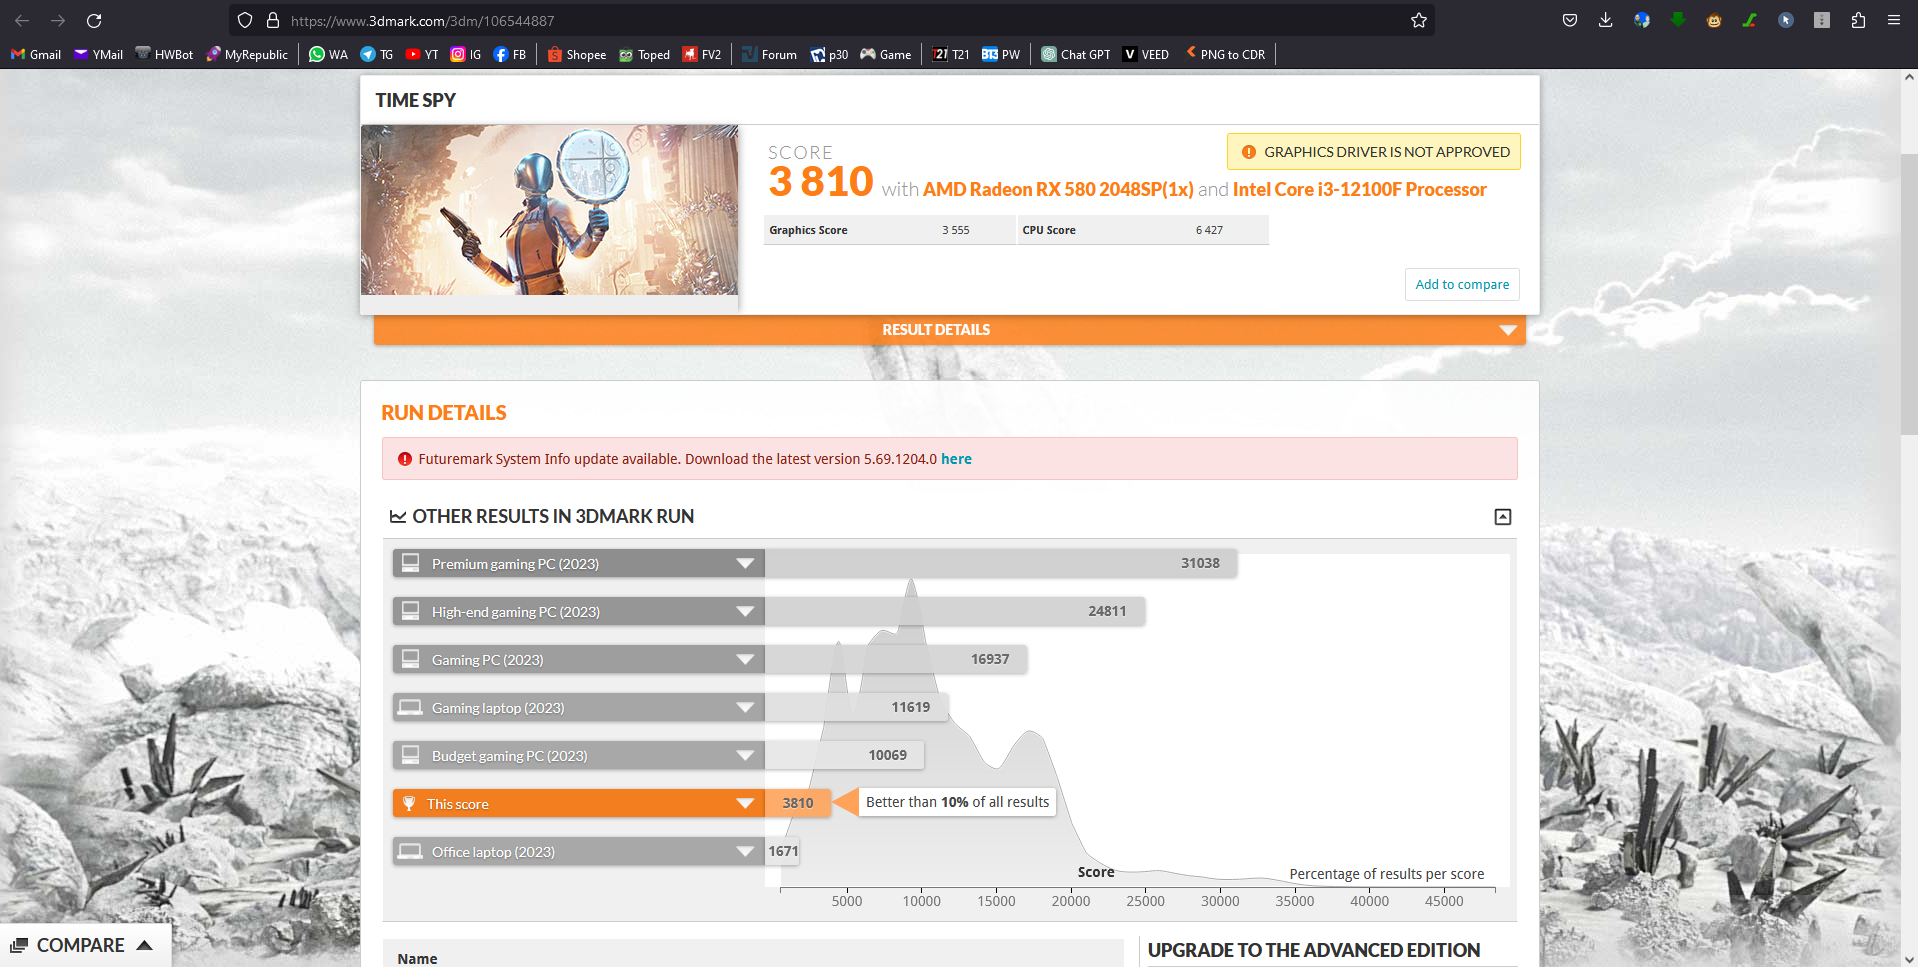
Task: Open the PW bookmark
Action: pyautogui.click(x=1001, y=54)
